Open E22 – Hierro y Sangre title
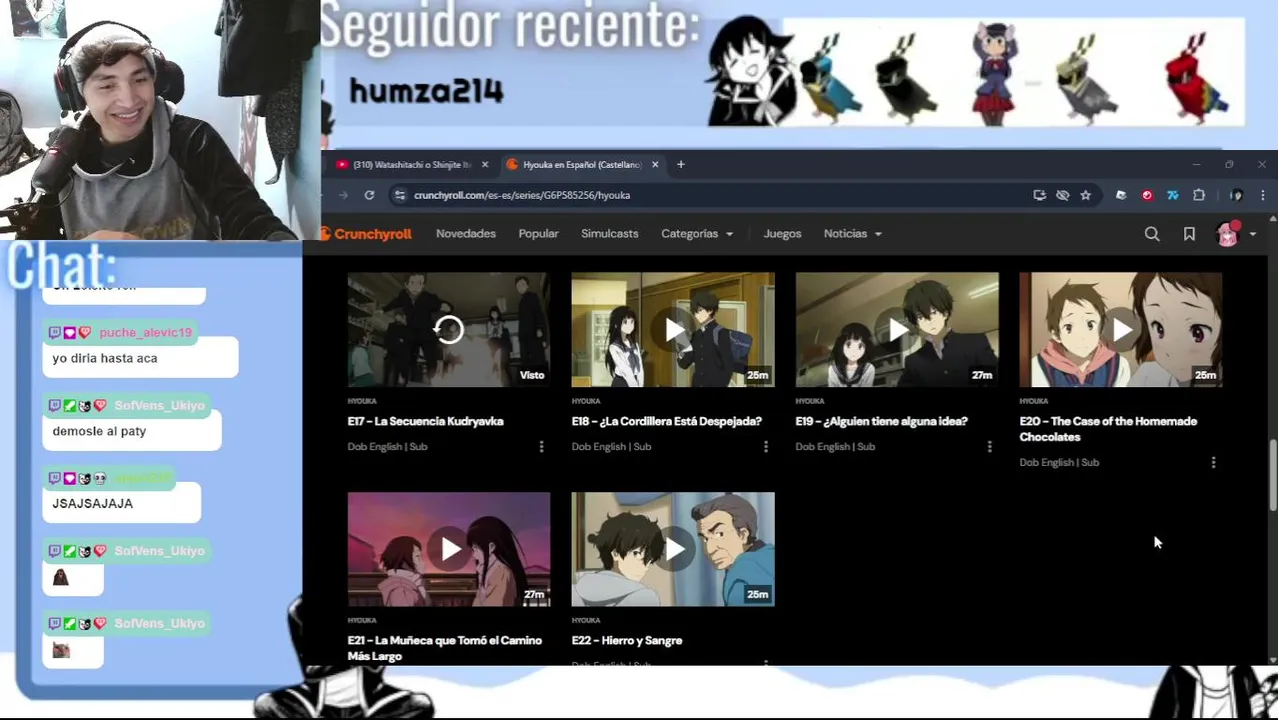The width and height of the screenshot is (1278, 720). click(x=627, y=640)
